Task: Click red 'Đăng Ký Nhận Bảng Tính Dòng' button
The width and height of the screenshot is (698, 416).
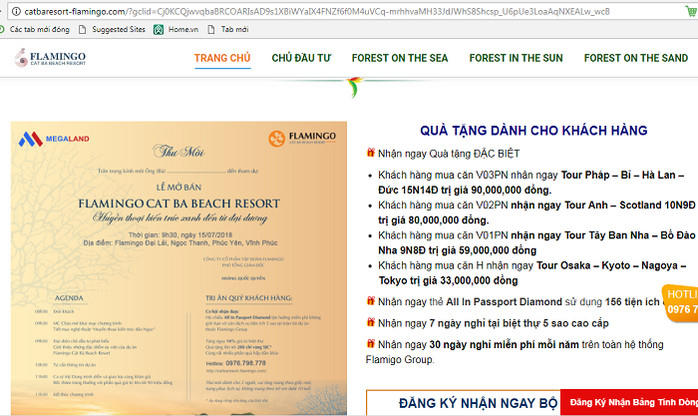Action: click(x=629, y=402)
